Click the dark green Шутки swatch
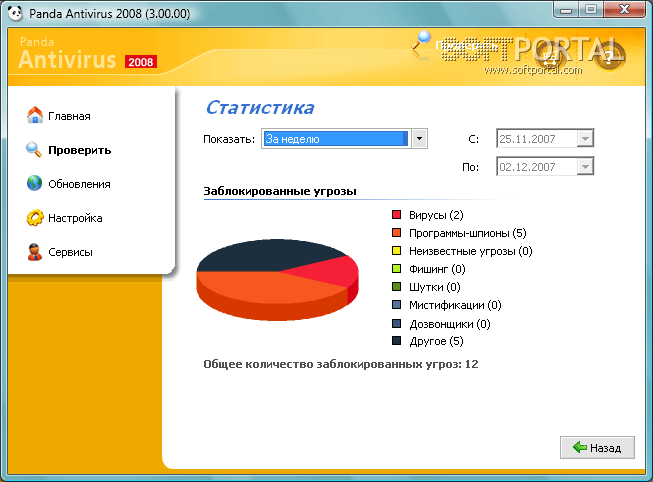This screenshot has width=653, height=482. point(396,287)
